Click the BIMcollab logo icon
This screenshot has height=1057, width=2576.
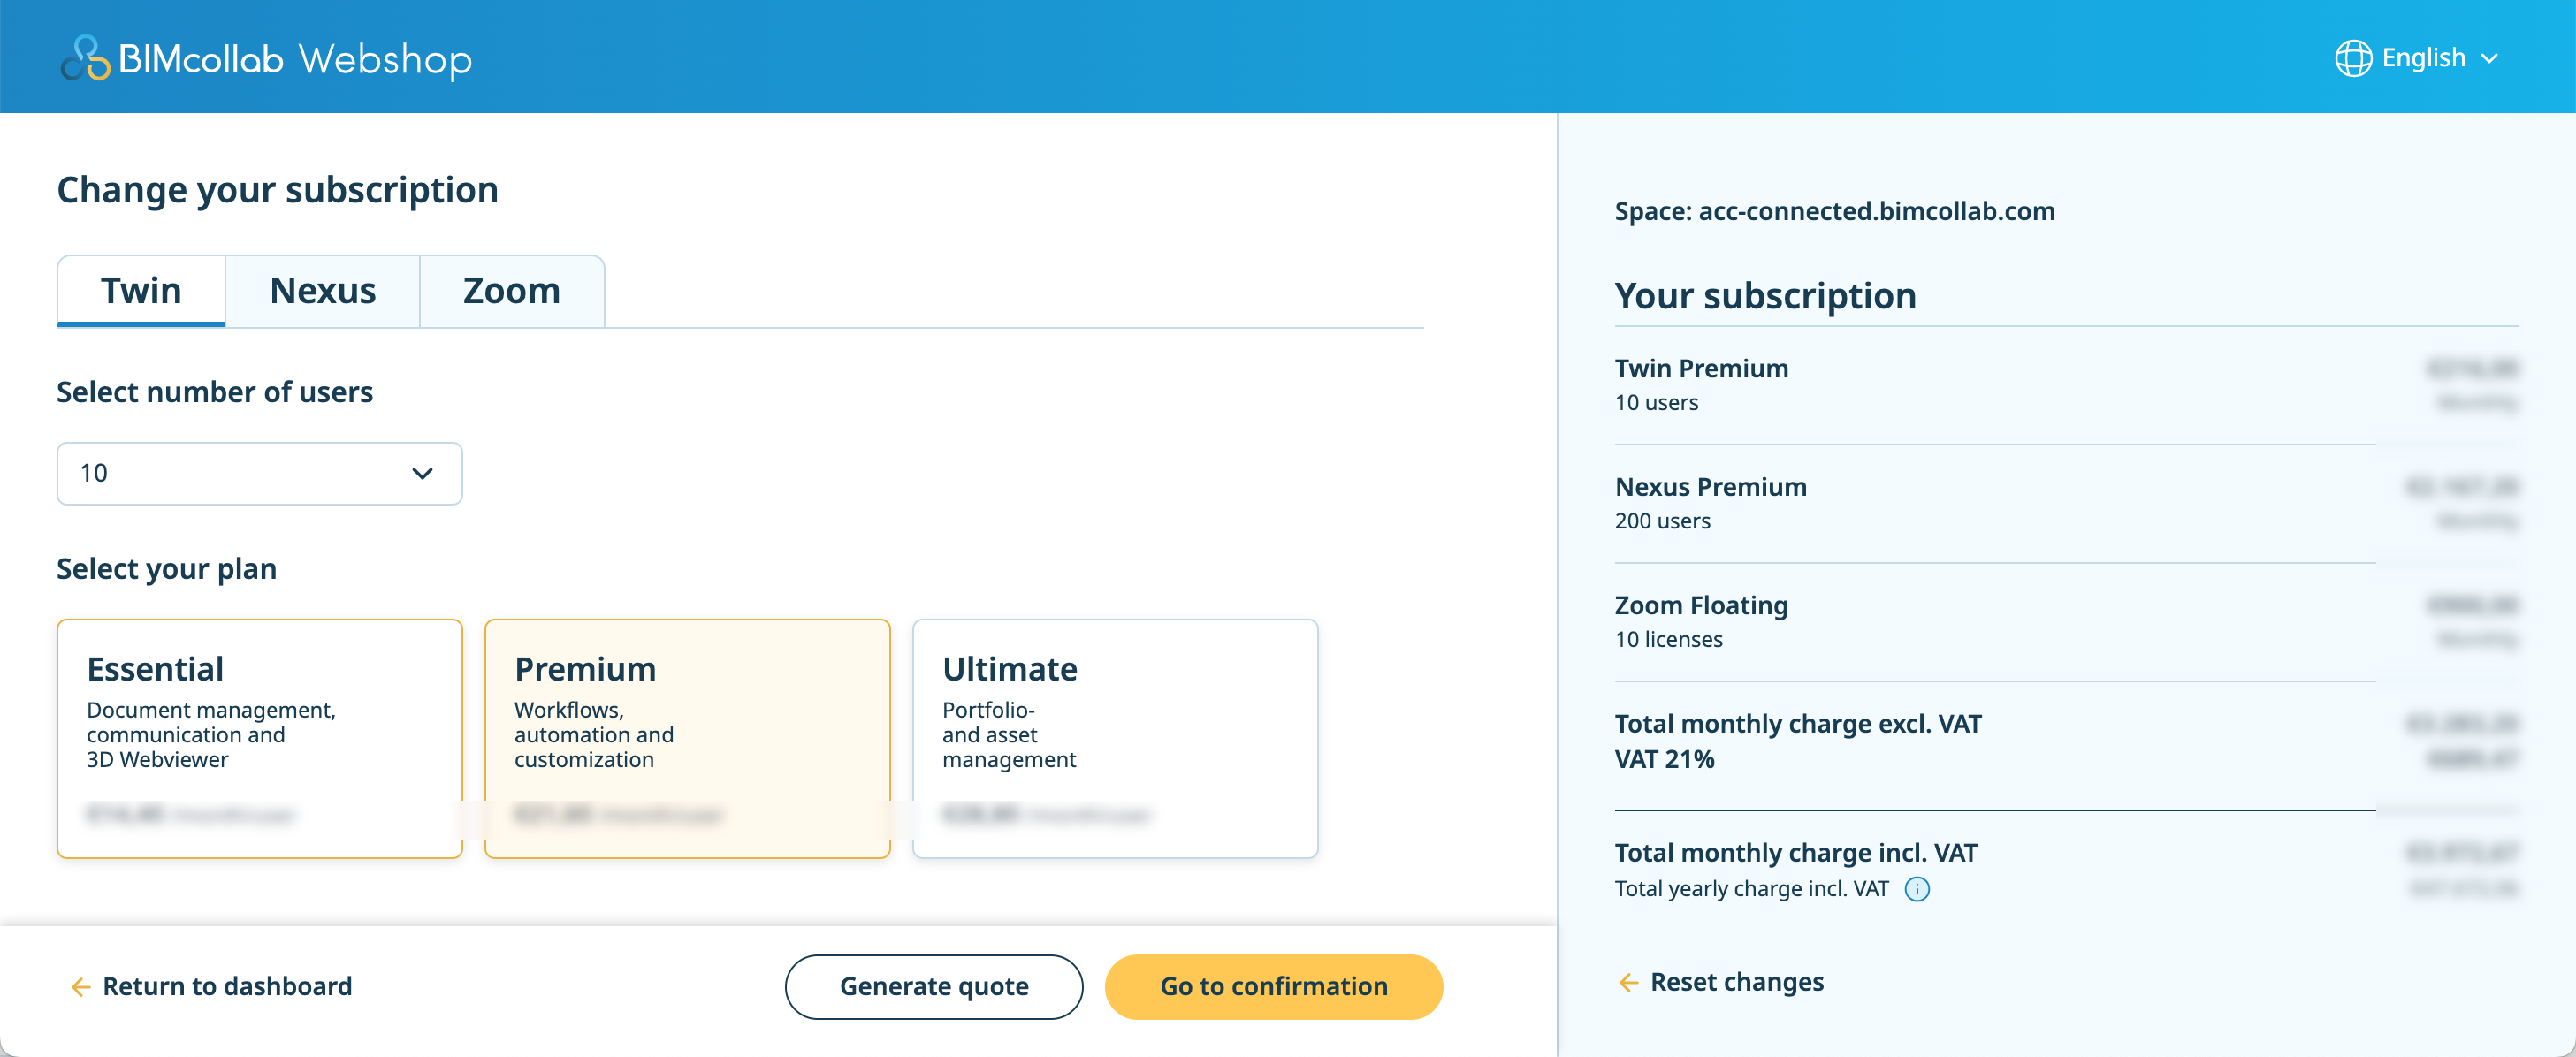(85, 58)
